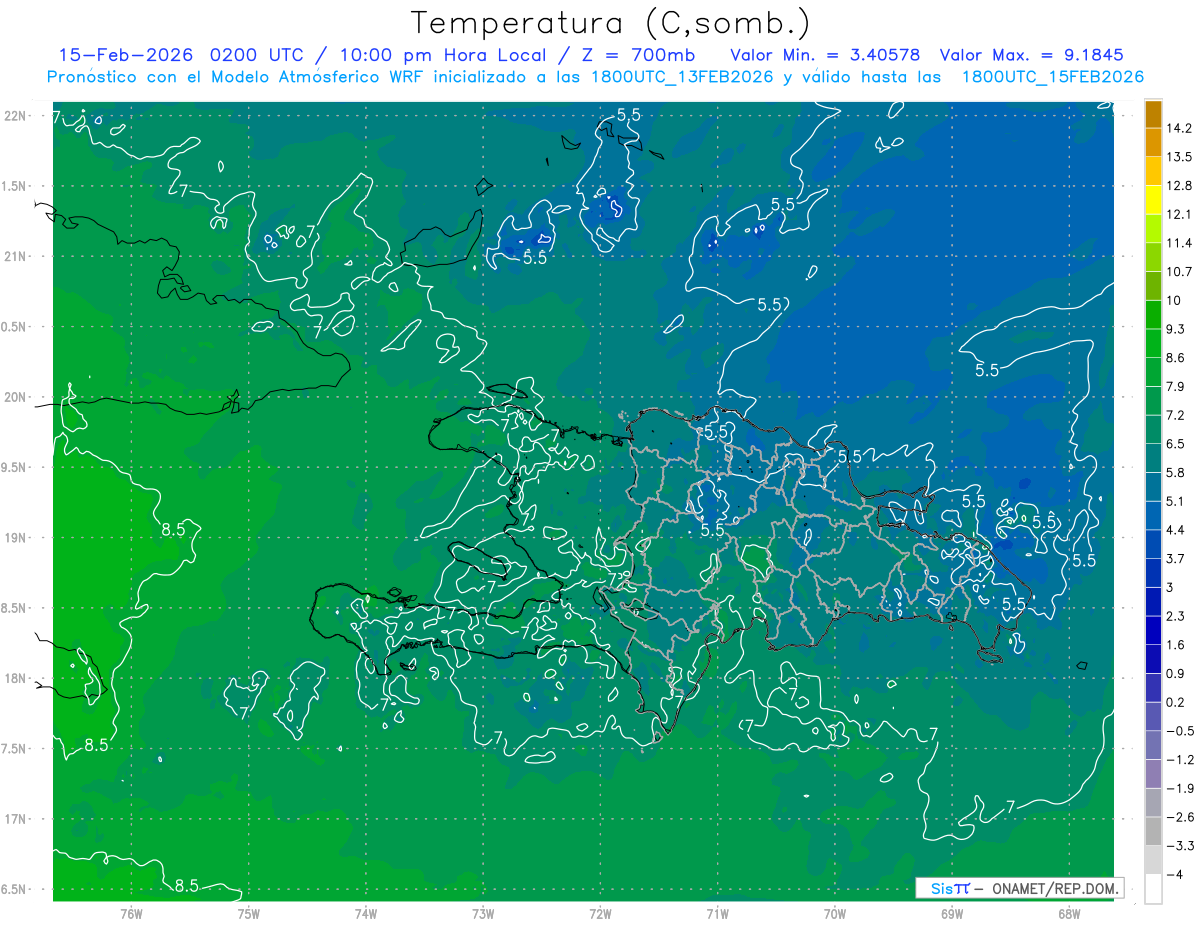Image resolution: width=1200 pixels, height=927 pixels.
Task: Click the '19N' latitude axis label
Action: 17,538
